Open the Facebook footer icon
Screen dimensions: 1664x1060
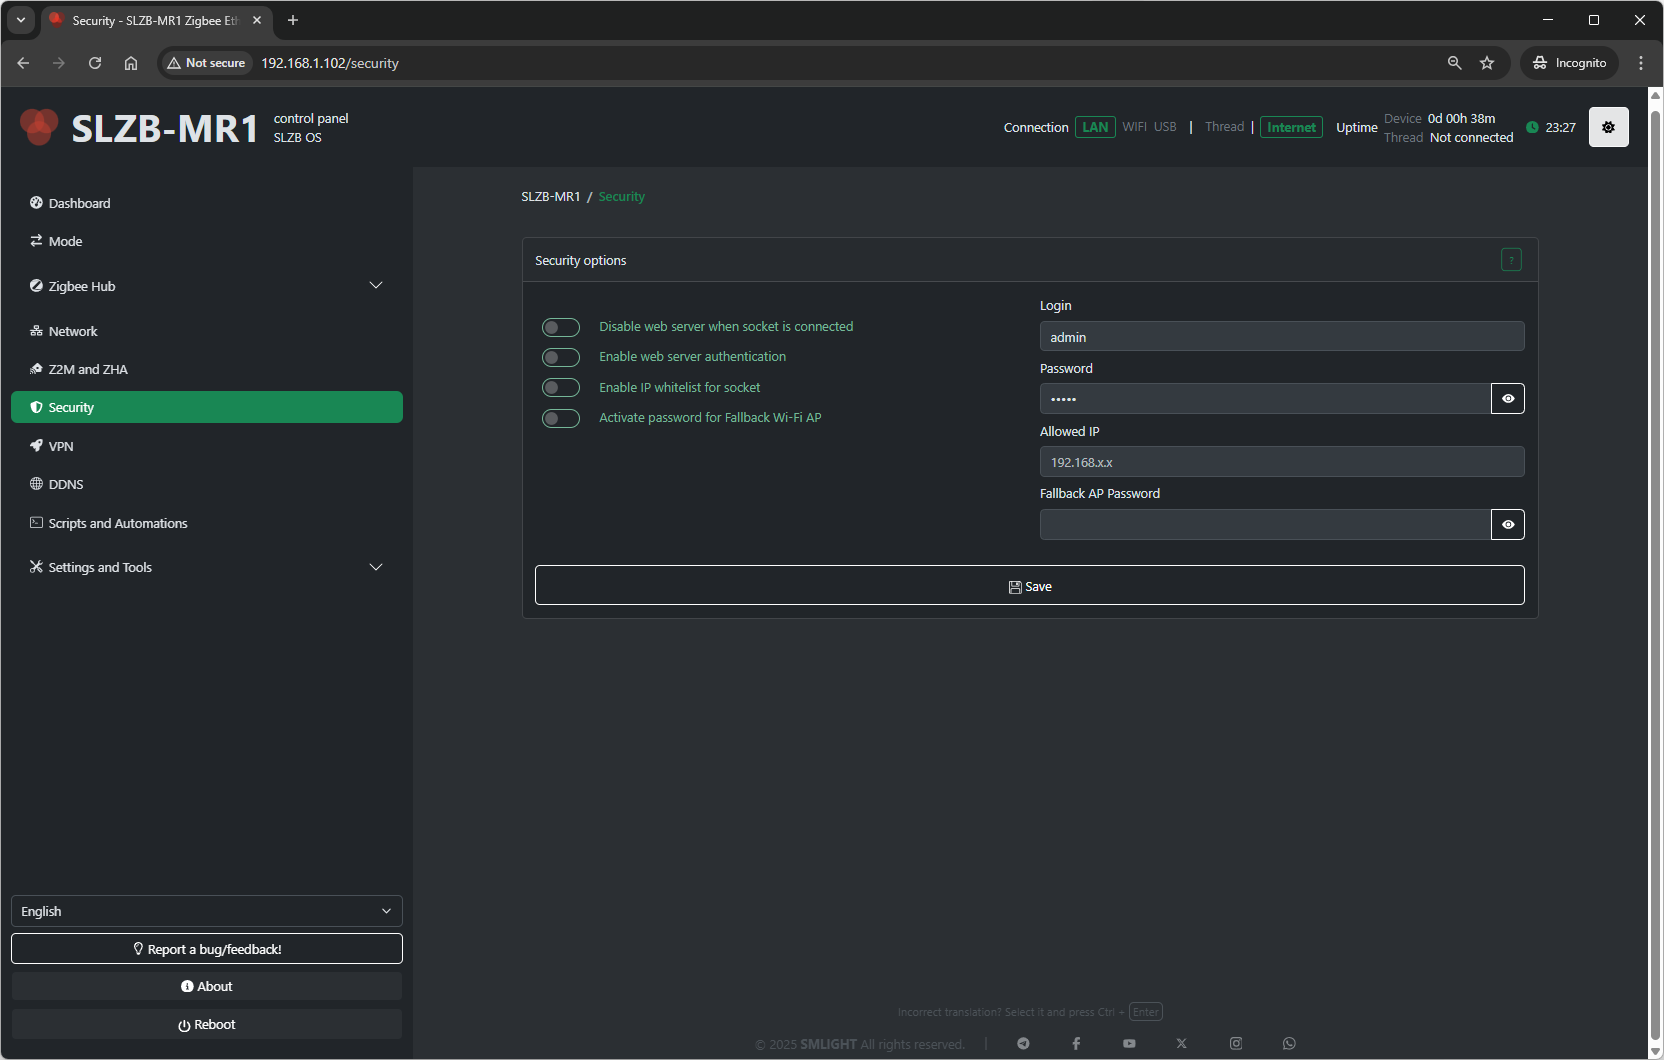[1076, 1043]
